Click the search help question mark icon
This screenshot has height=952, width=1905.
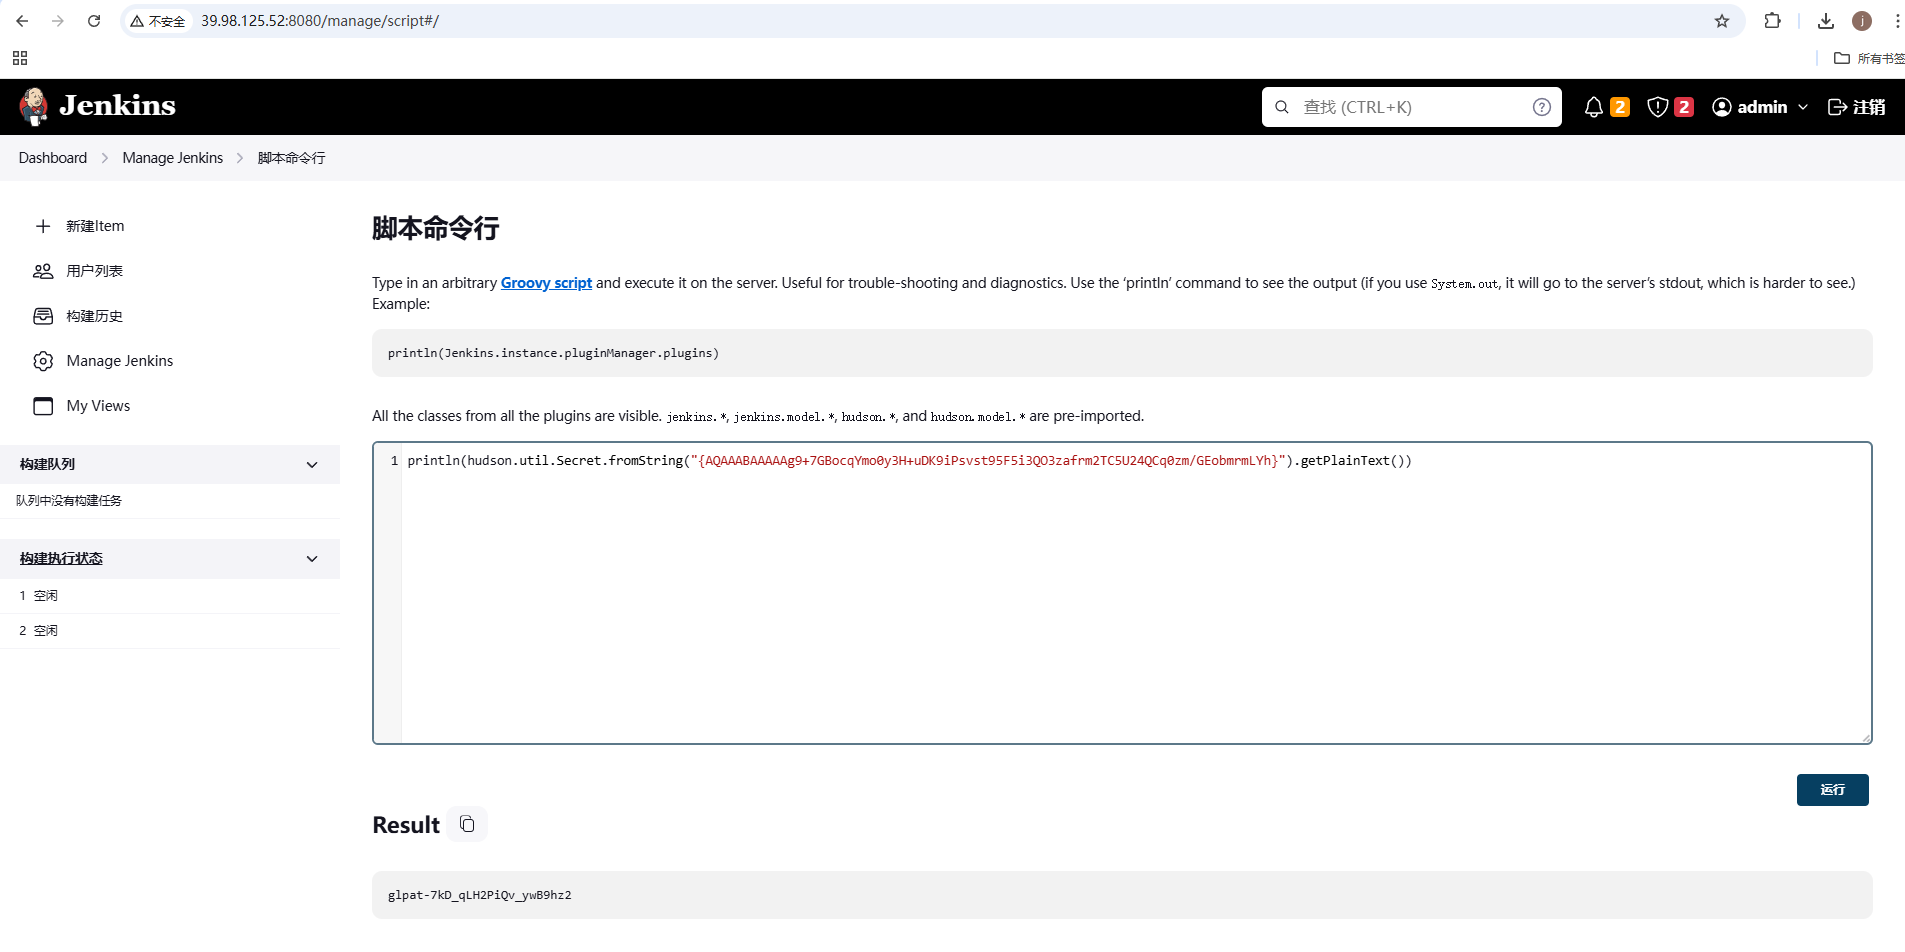(1541, 107)
